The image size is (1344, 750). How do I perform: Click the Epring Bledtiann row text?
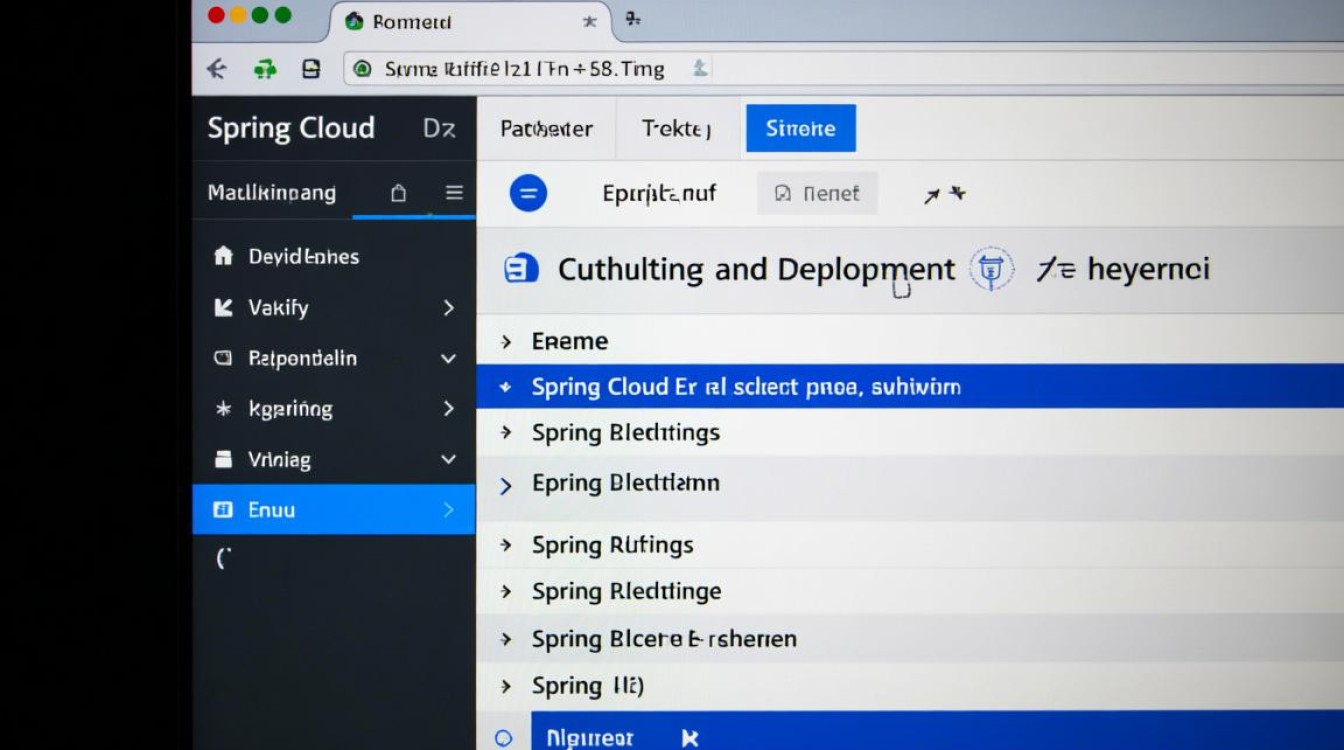pos(626,483)
